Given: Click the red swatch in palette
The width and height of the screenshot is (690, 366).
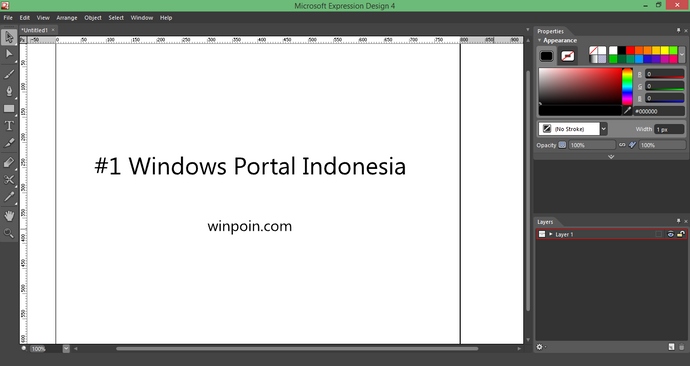Looking at the screenshot, I should (x=630, y=50).
